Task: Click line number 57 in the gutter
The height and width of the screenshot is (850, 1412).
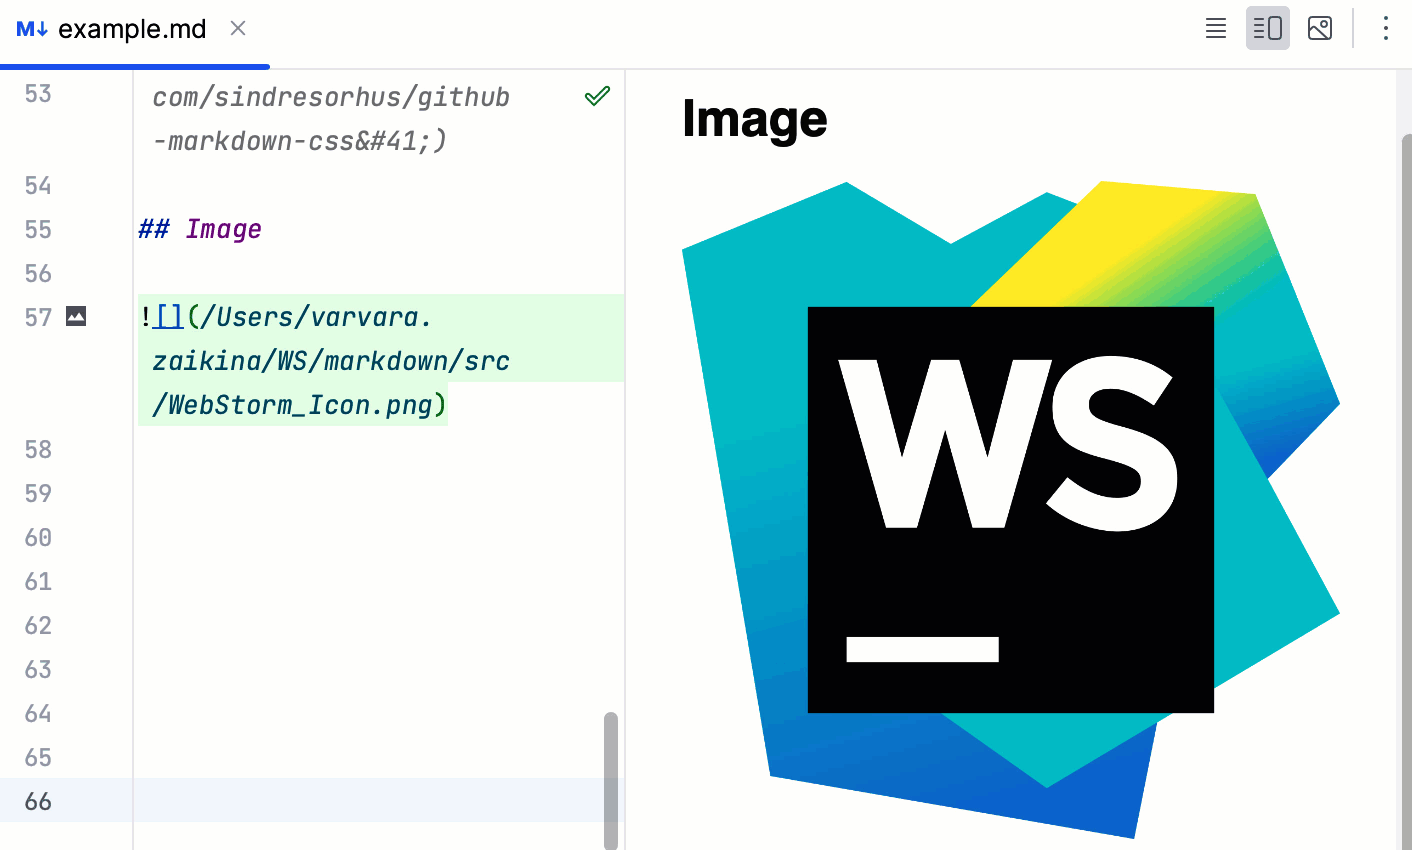Action: pos(37,317)
